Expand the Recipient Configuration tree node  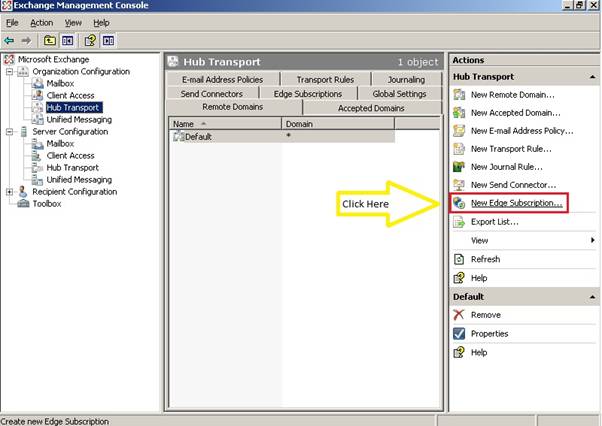click(x=10, y=192)
